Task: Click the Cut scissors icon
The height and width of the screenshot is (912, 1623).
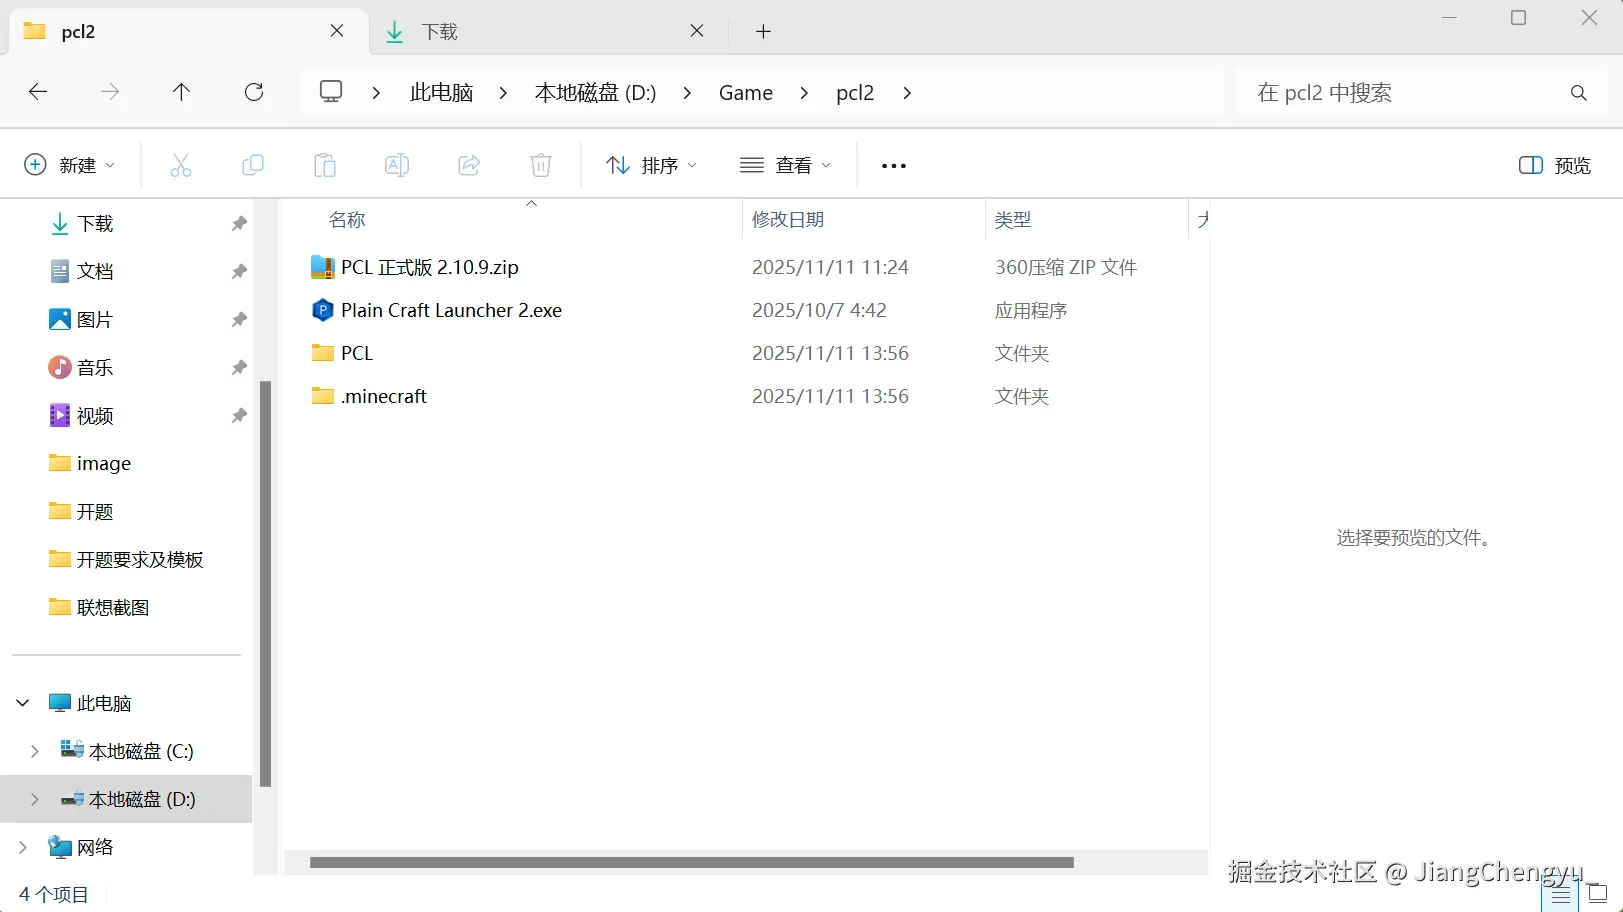Action: coord(181,165)
